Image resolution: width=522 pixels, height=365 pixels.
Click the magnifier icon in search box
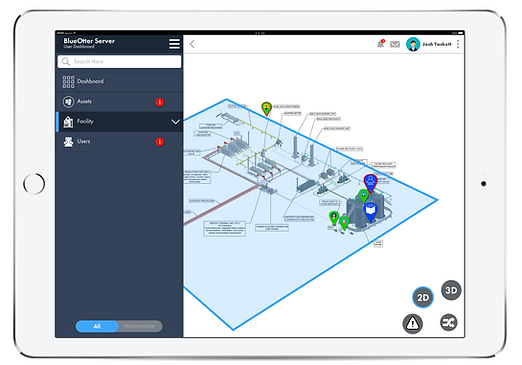pos(66,62)
